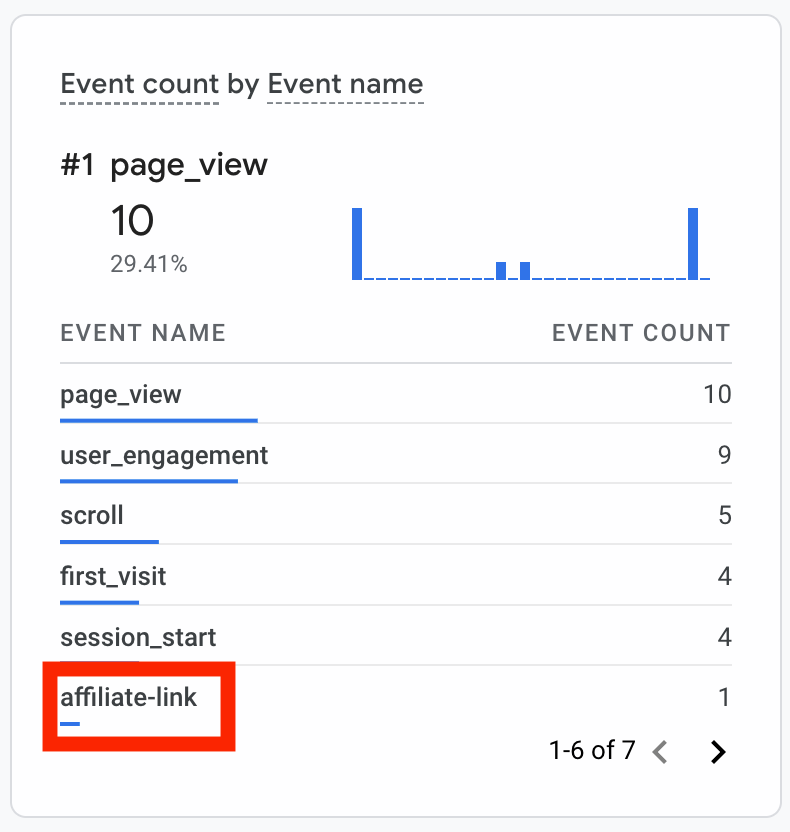
Task: Go to next page of events
Action: pos(718,751)
